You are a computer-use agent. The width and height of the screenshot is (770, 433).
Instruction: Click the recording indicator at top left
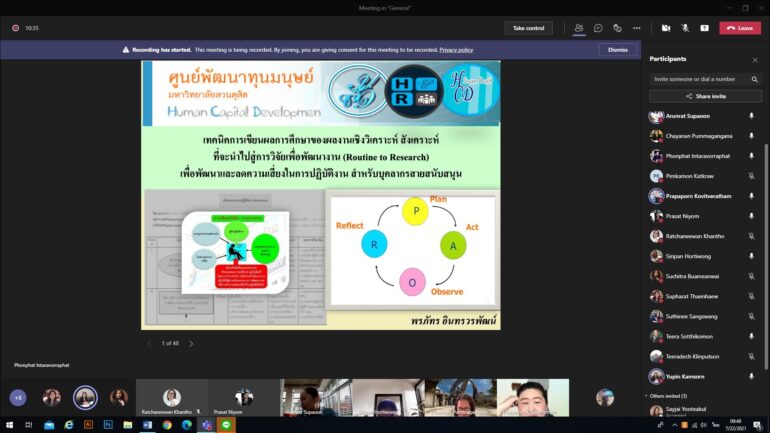coord(15,28)
